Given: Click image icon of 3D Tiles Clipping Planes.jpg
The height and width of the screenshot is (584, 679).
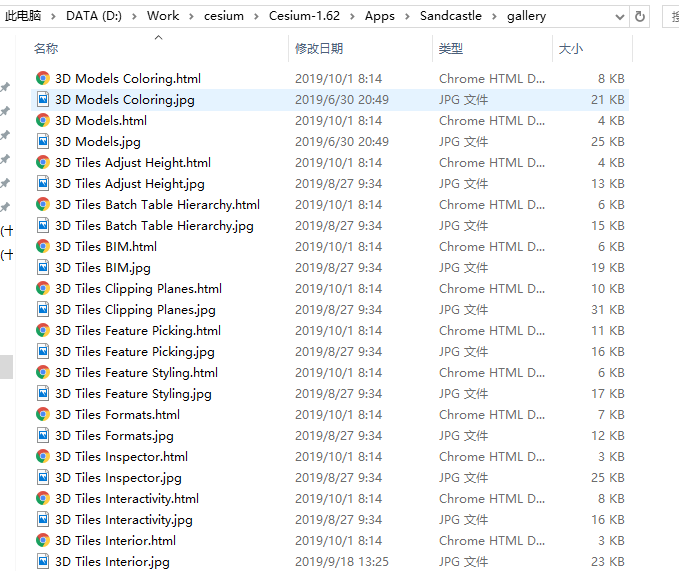Looking at the screenshot, I should tap(42, 310).
